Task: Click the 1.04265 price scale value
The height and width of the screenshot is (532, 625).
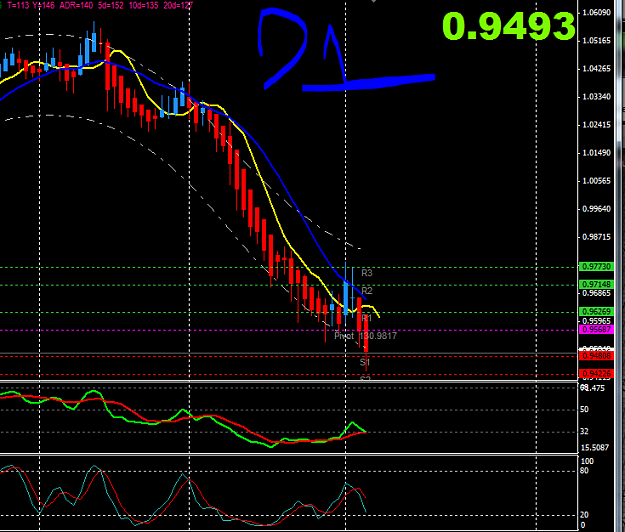Action: (x=597, y=69)
